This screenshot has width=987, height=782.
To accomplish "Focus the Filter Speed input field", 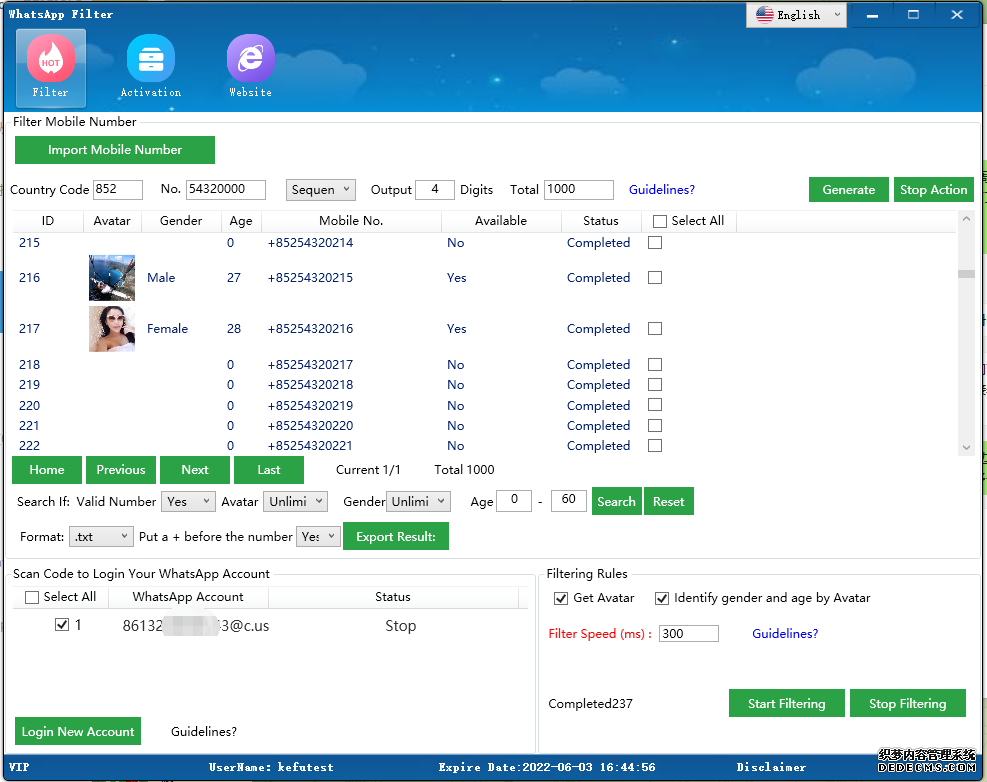I will pos(688,634).
